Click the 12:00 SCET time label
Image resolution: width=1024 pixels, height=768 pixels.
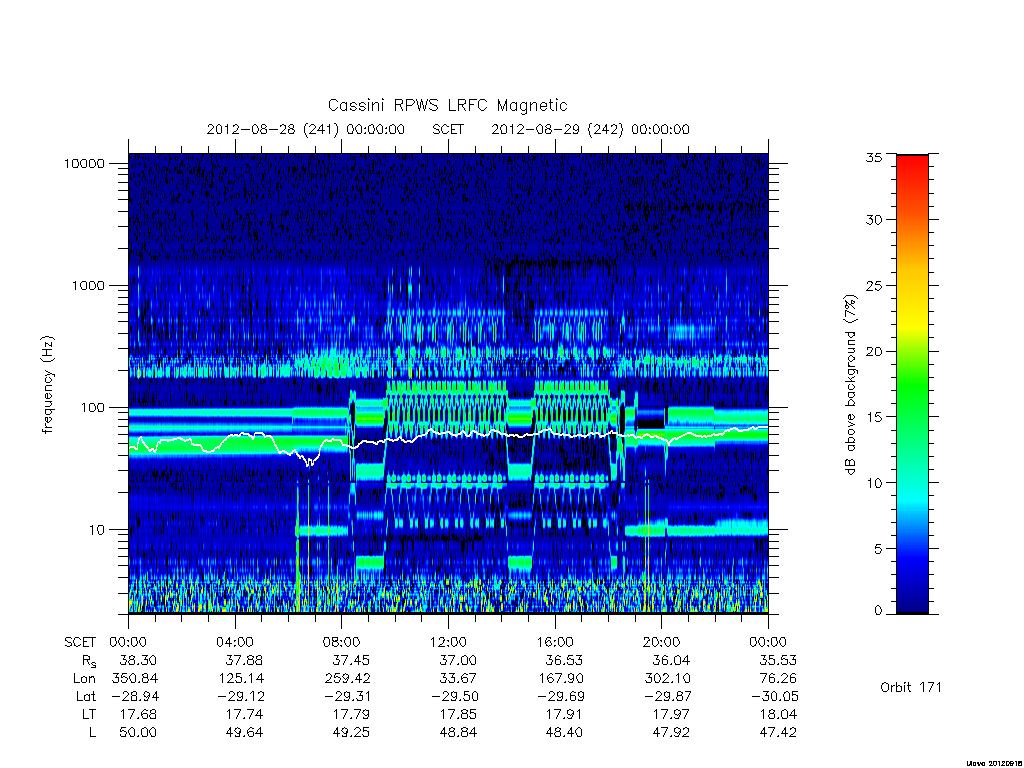click(x=449, y=642)
